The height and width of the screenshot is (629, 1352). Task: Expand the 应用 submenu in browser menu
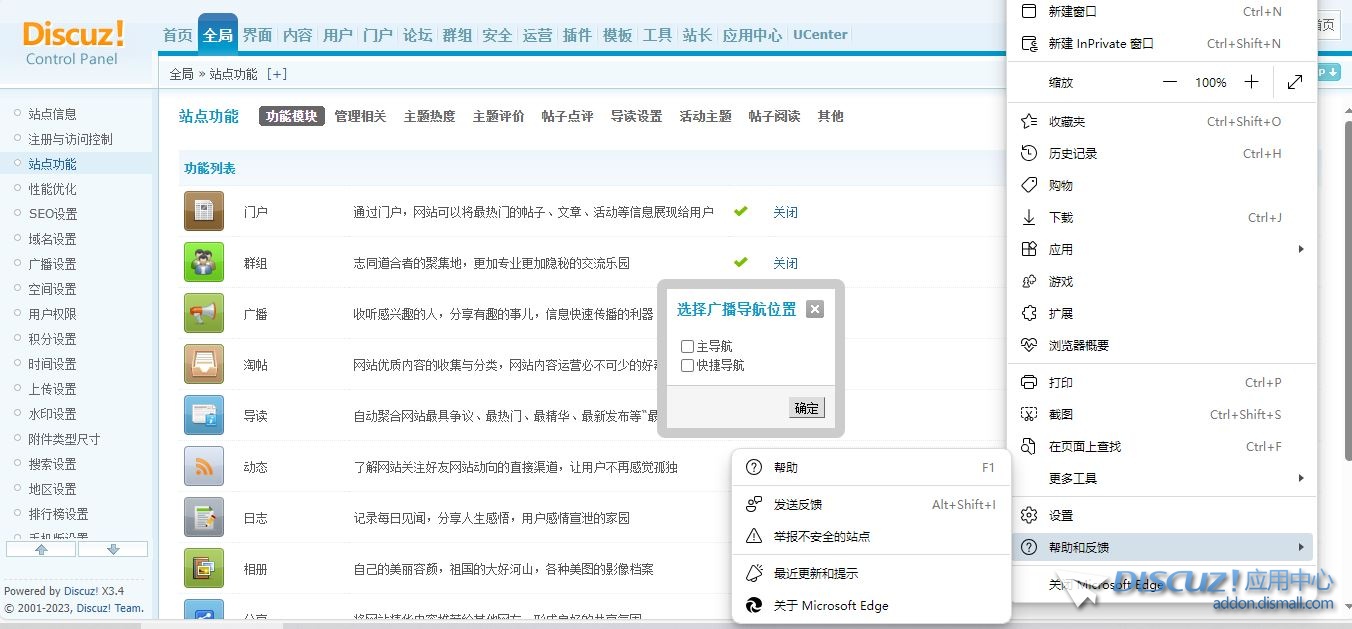click(x=1300, y=249)
